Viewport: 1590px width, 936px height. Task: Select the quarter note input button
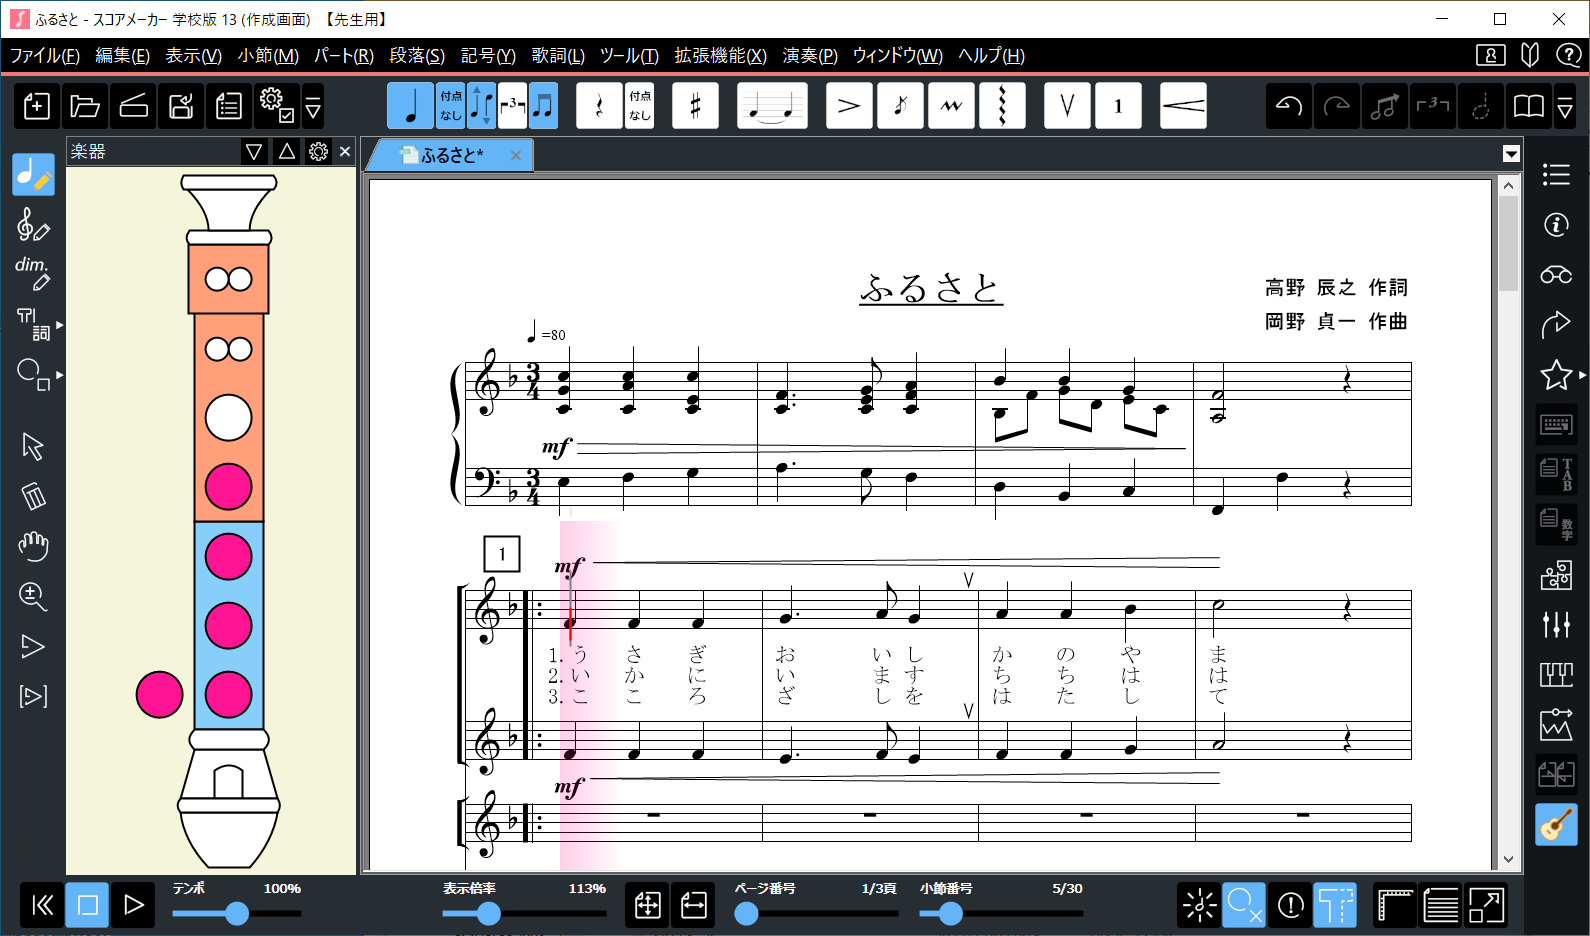pos(411,106)
